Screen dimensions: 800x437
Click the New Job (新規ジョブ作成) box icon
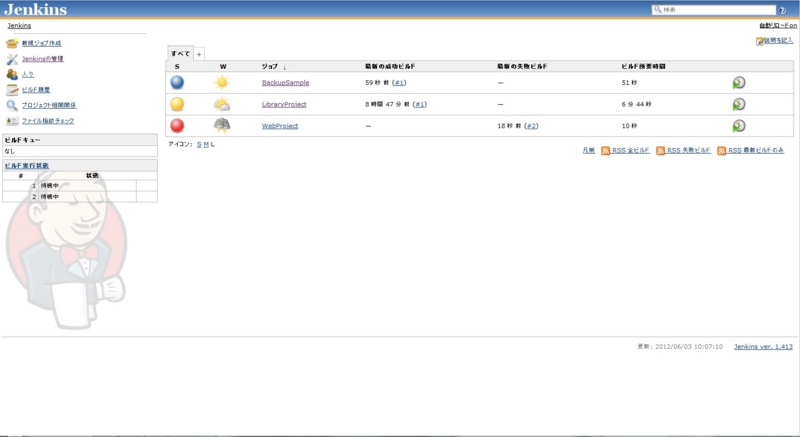[12, 43]
